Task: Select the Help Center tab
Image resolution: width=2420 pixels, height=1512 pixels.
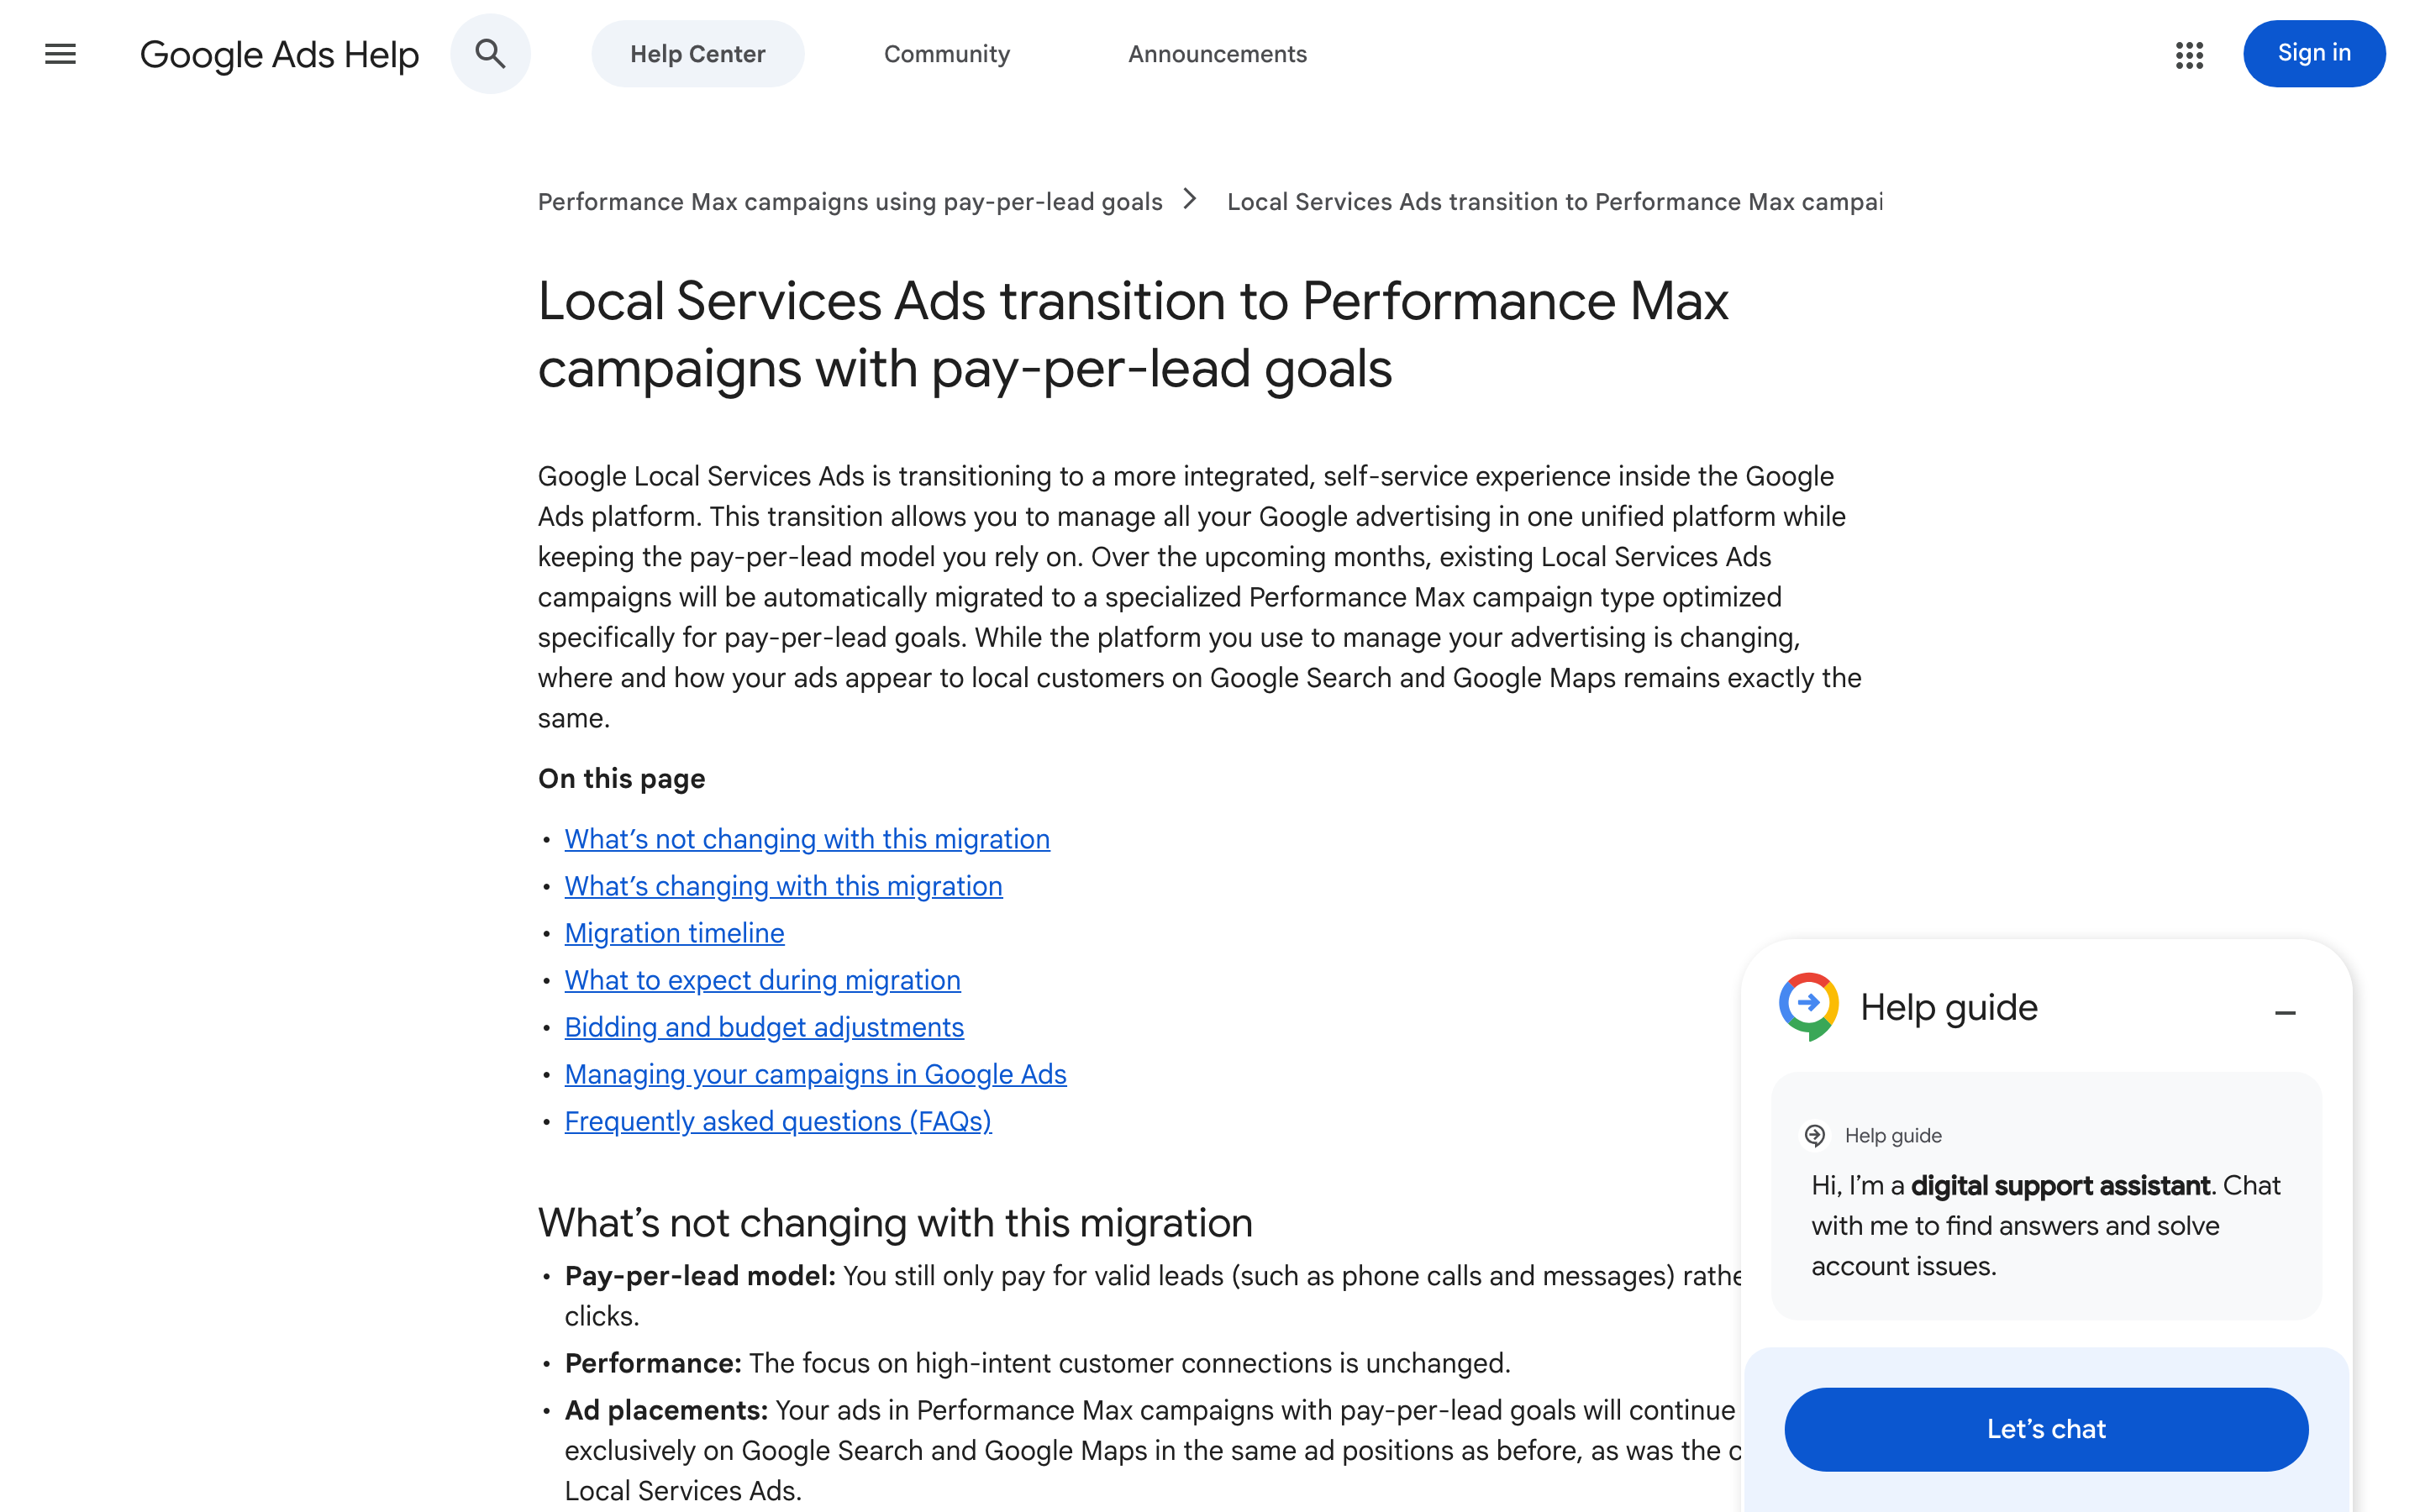Action: point(698,54)
